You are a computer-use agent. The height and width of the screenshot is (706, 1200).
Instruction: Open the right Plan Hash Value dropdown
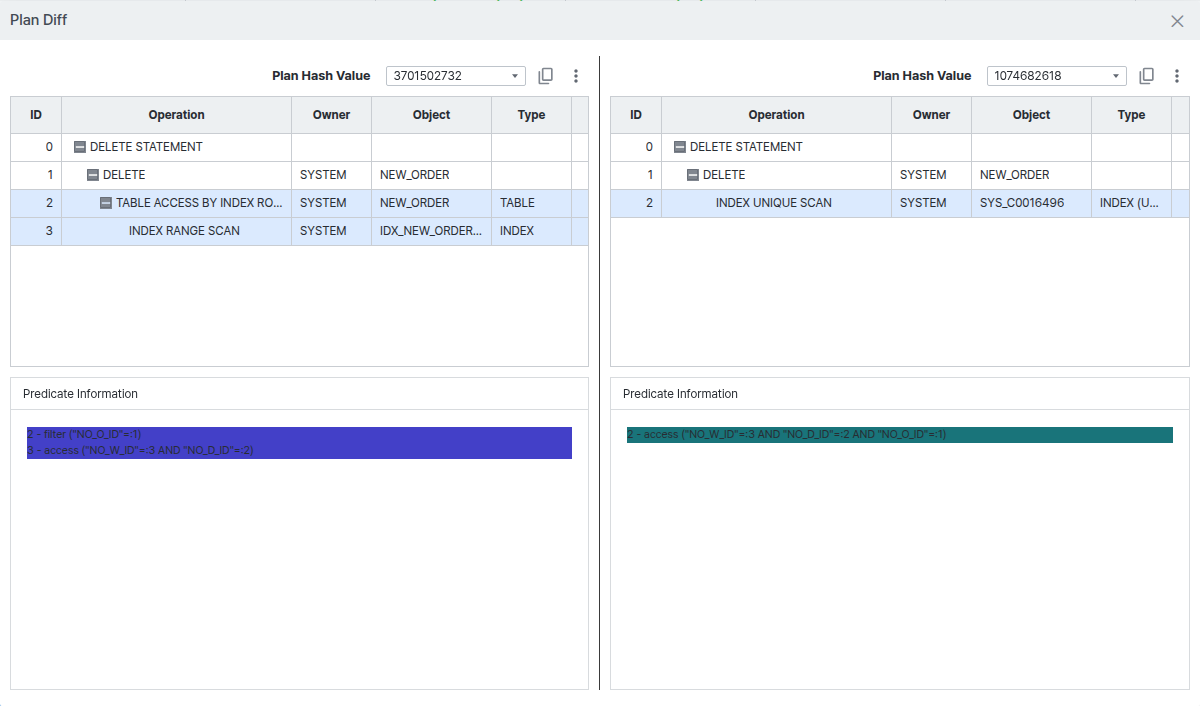click(1056, 76)
